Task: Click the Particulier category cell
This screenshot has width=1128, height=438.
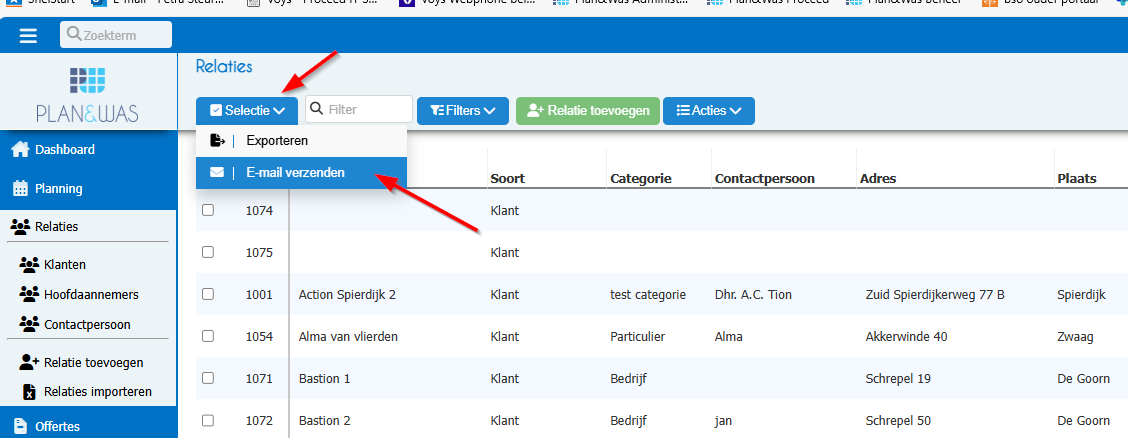Action: [637, 337]
